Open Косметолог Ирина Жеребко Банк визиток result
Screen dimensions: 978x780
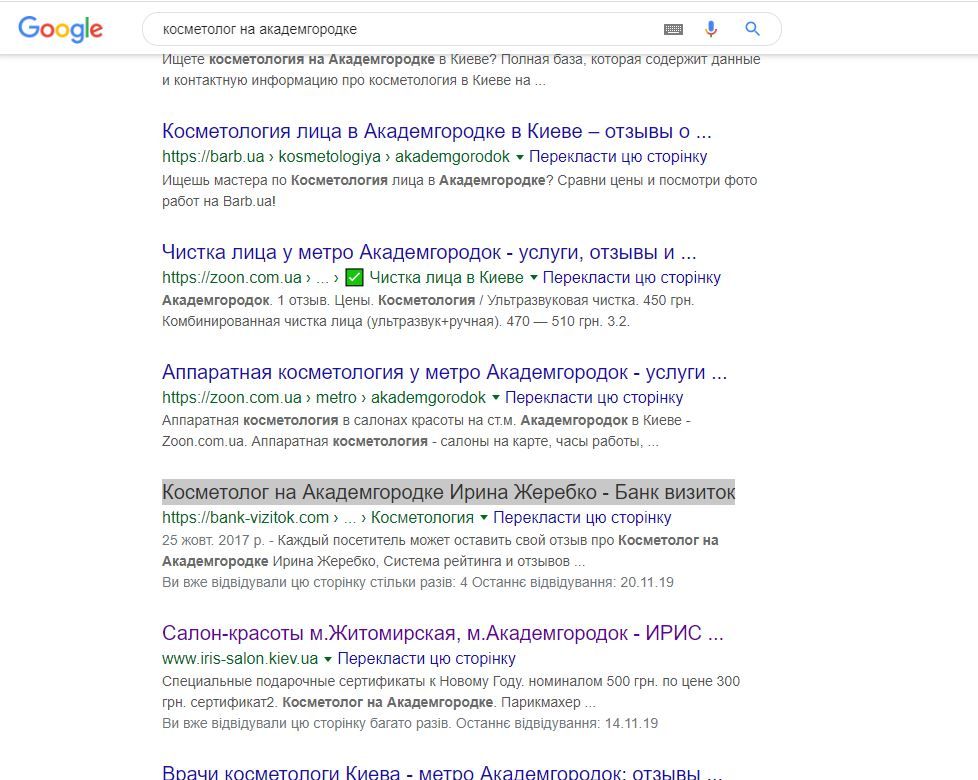click(448, 492)
